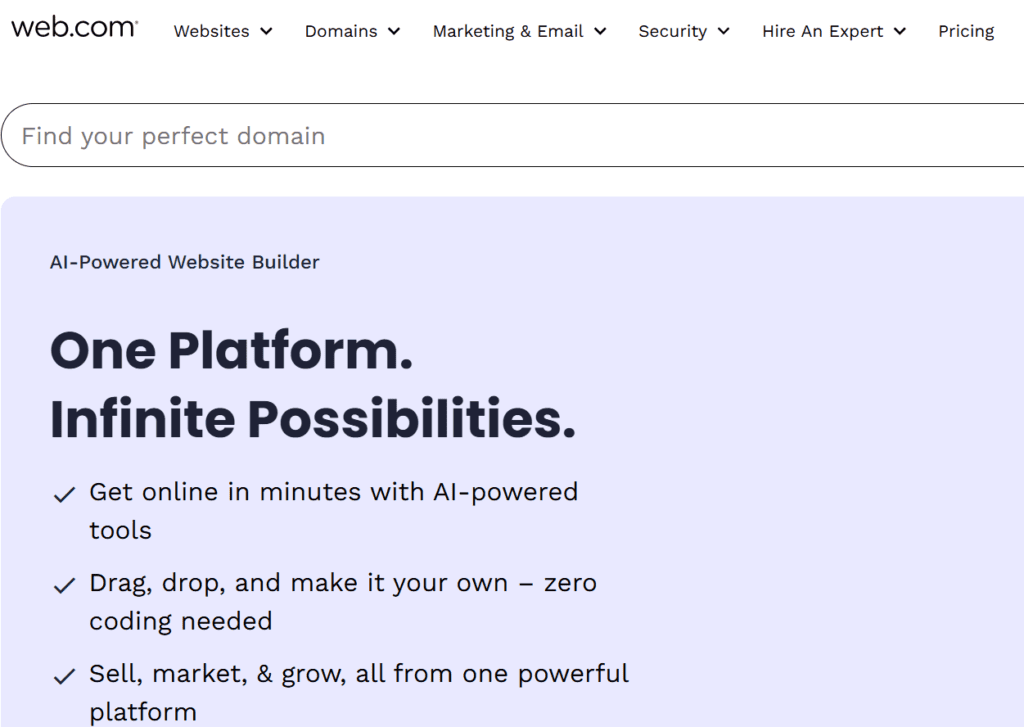Expand the chevron beside Hire An Expert
1024x727 pixels.
point(900,31)
